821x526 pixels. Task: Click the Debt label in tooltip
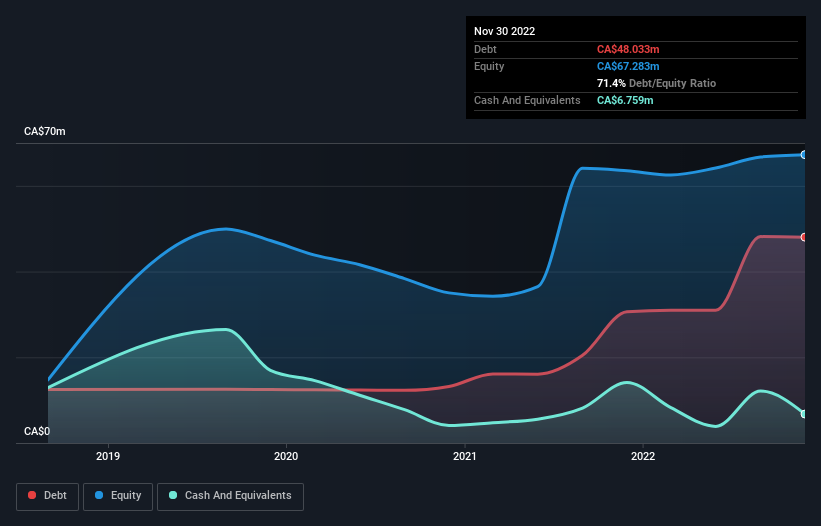pyautogui.click(x=485, y=49)
